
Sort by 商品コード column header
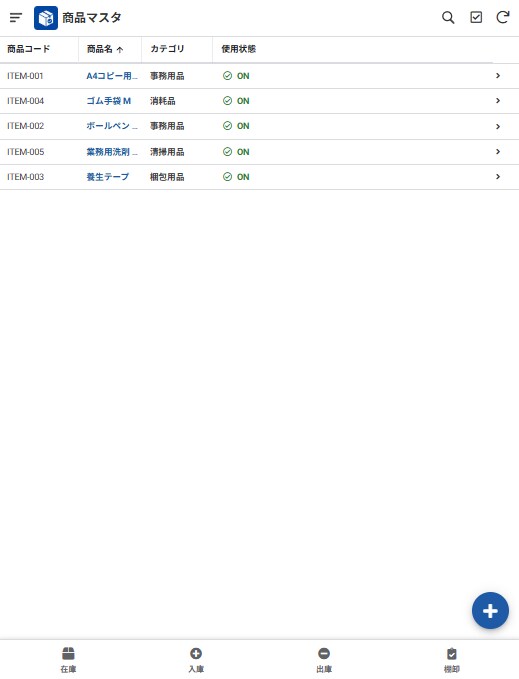(x=29, y=49)
